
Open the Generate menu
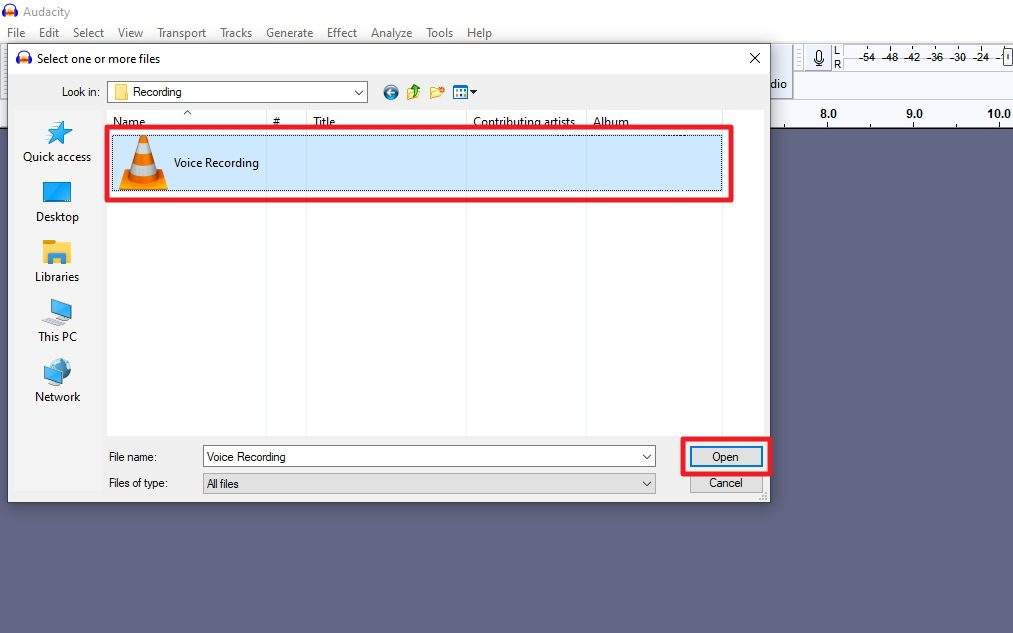click(x=289, y=33)
